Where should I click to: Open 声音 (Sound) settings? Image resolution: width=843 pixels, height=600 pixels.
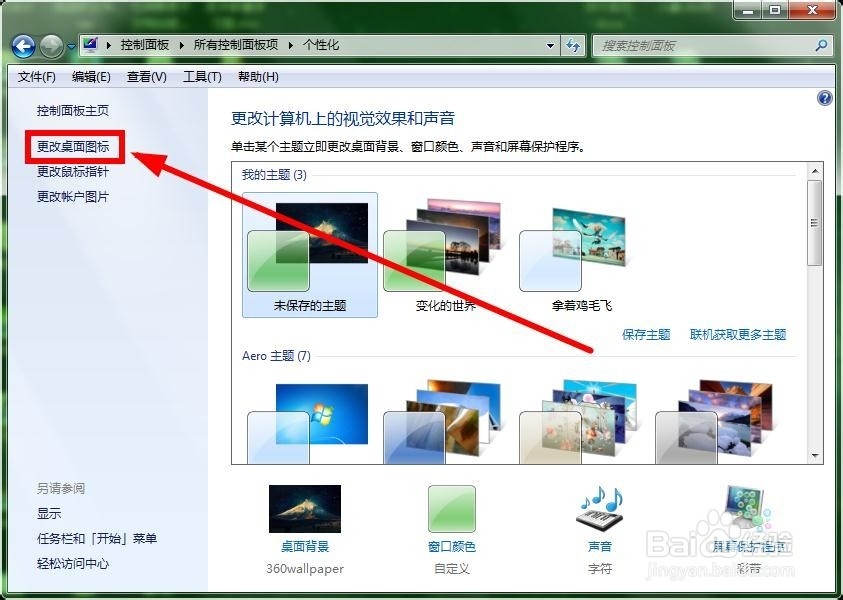pos(599,508)
